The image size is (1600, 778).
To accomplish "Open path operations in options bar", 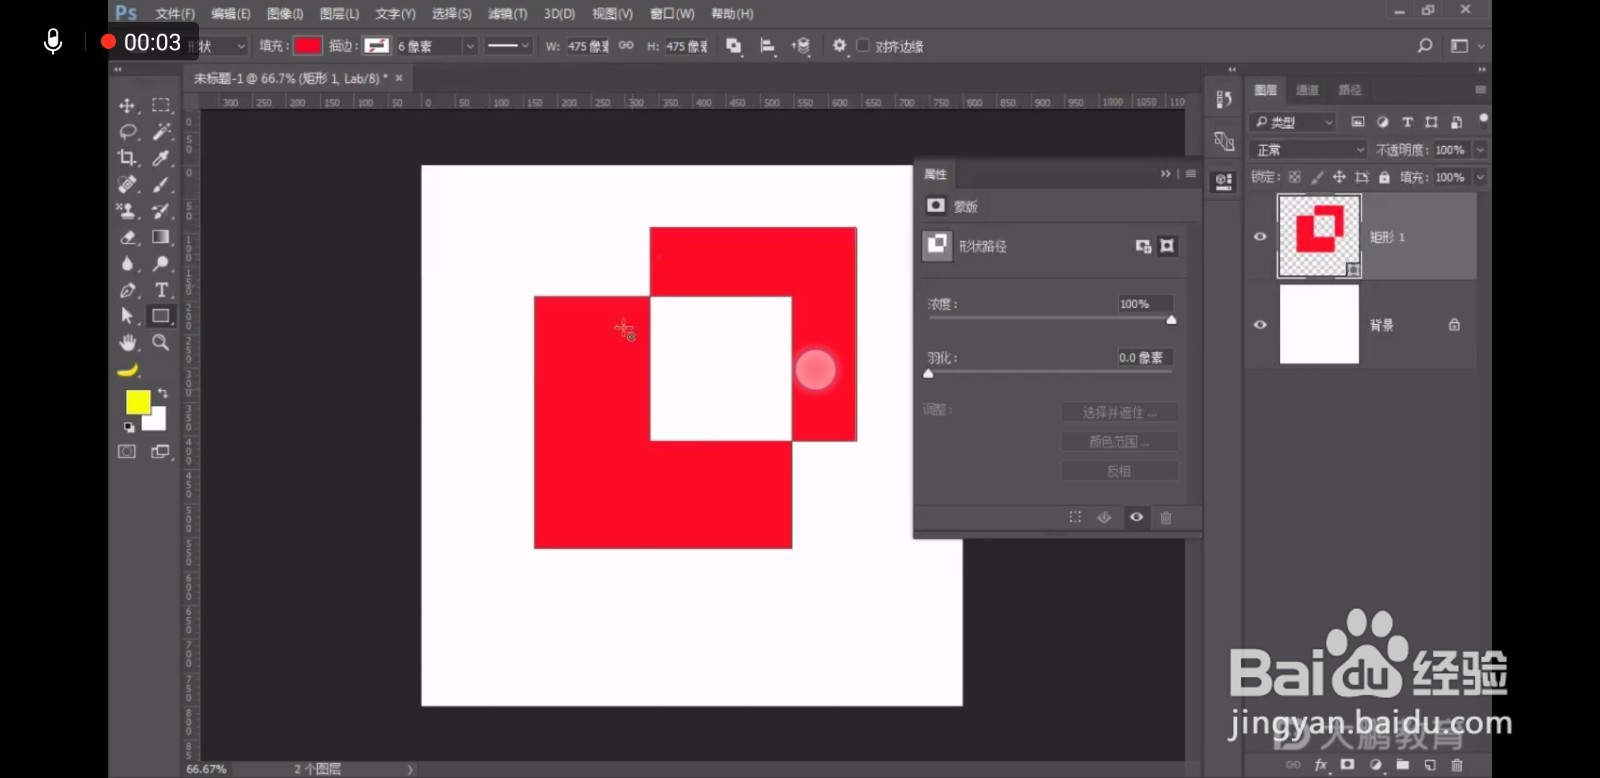I will coord(734,46).
